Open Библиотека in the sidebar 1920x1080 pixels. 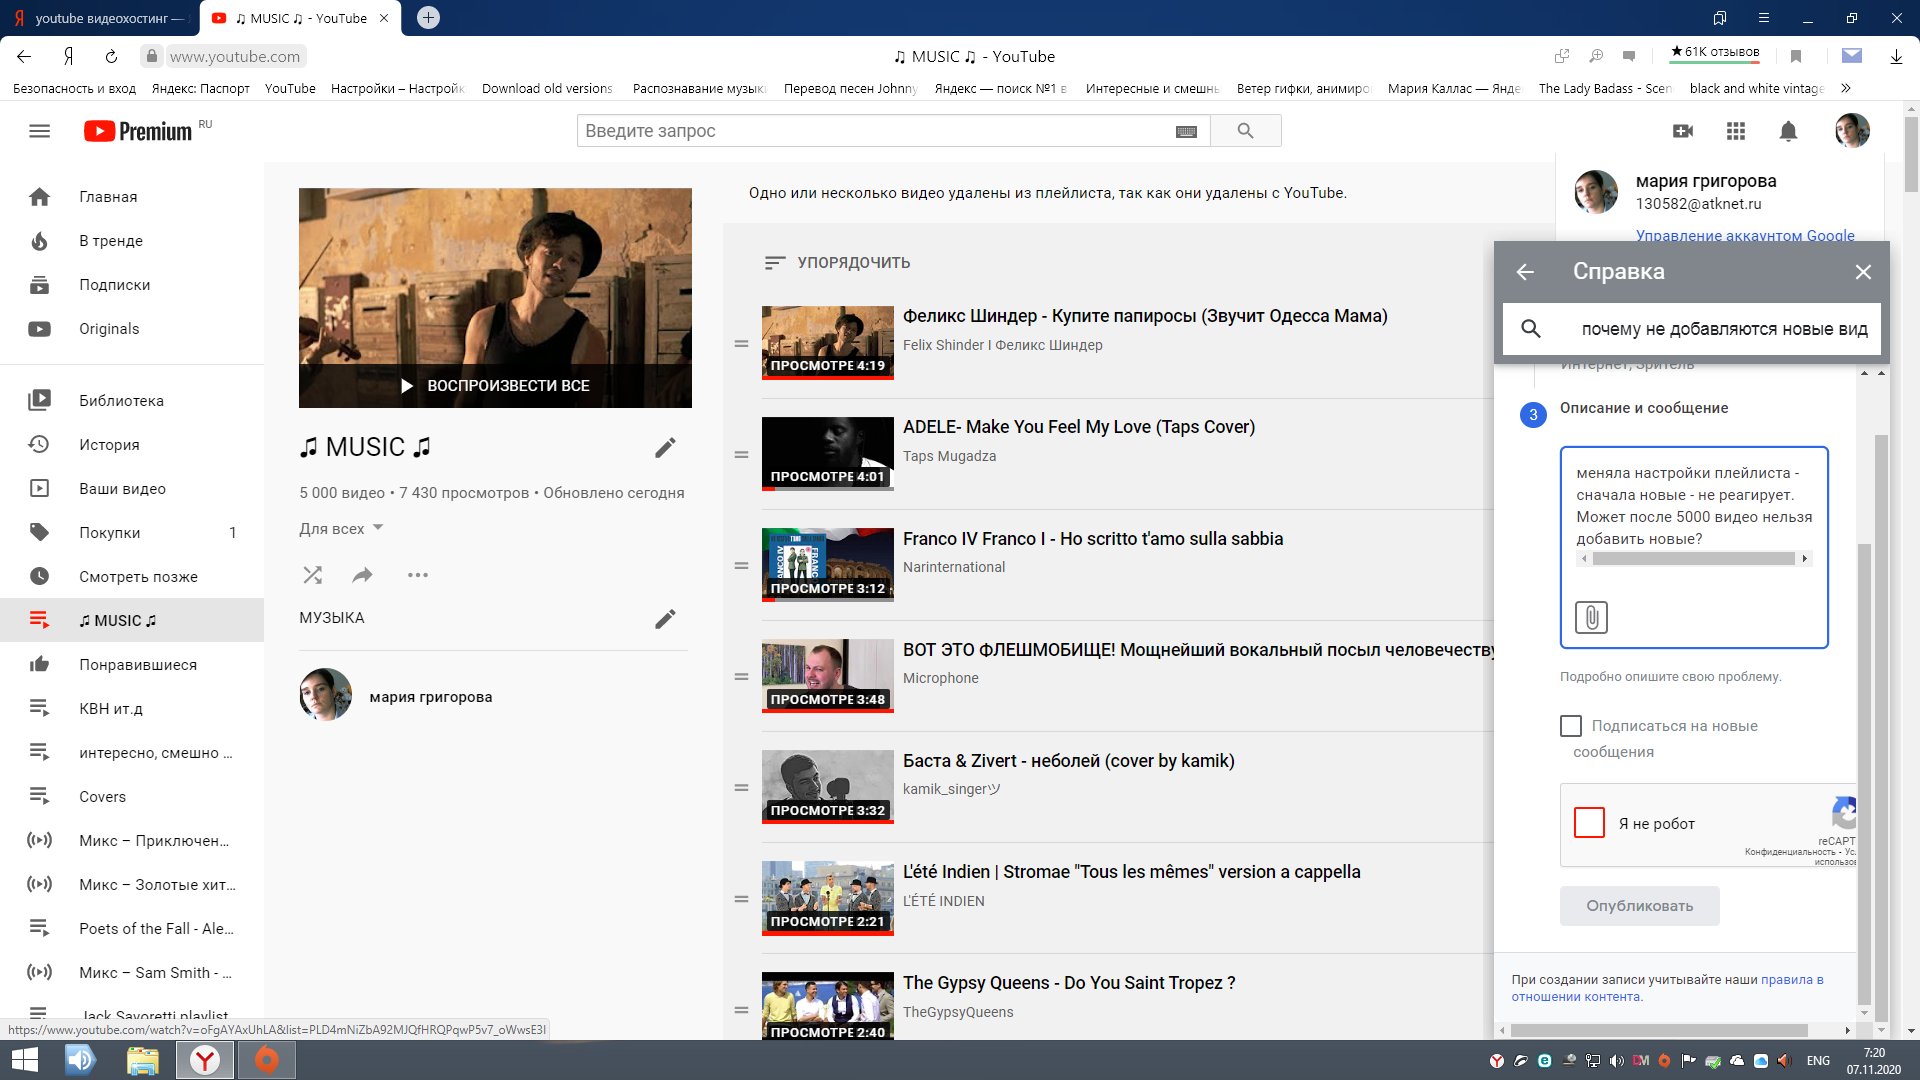tap(132, 401)
